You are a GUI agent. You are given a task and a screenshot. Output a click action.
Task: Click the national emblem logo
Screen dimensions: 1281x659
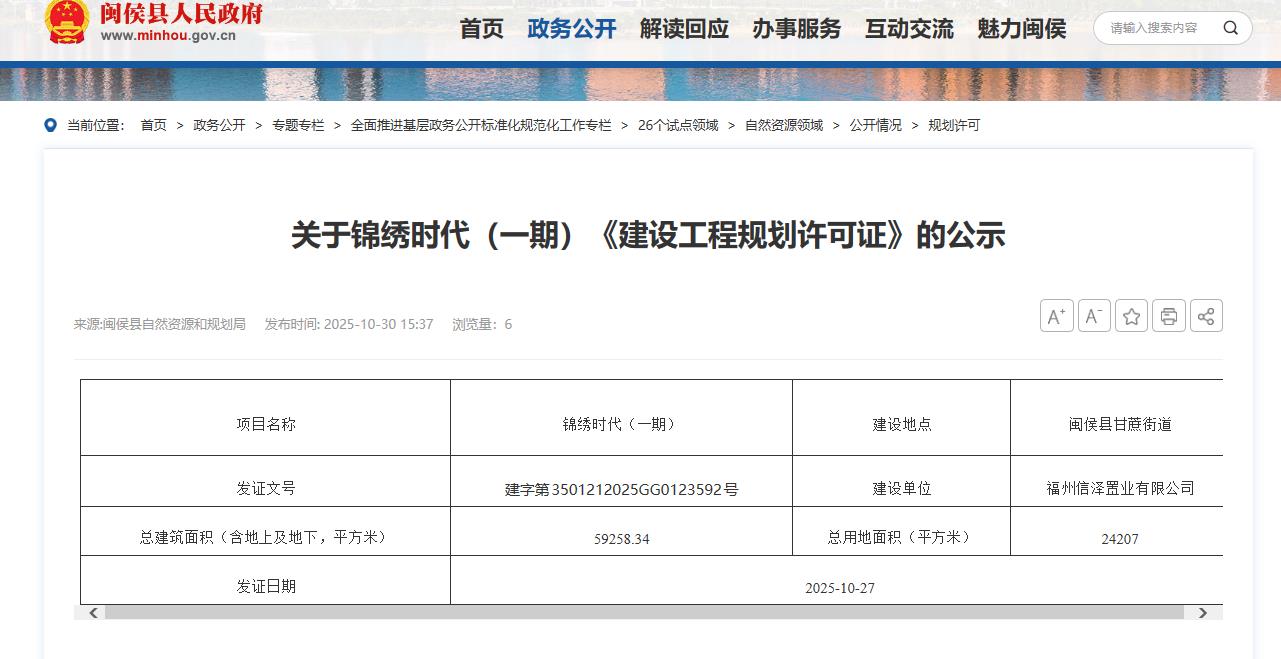point(67,21)
